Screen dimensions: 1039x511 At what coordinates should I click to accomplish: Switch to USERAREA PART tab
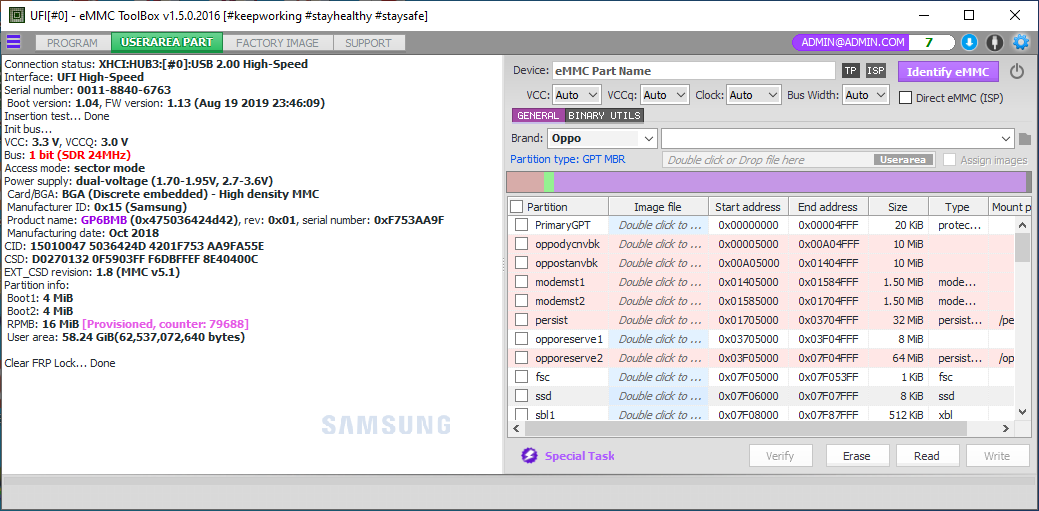tap(166, 42)
